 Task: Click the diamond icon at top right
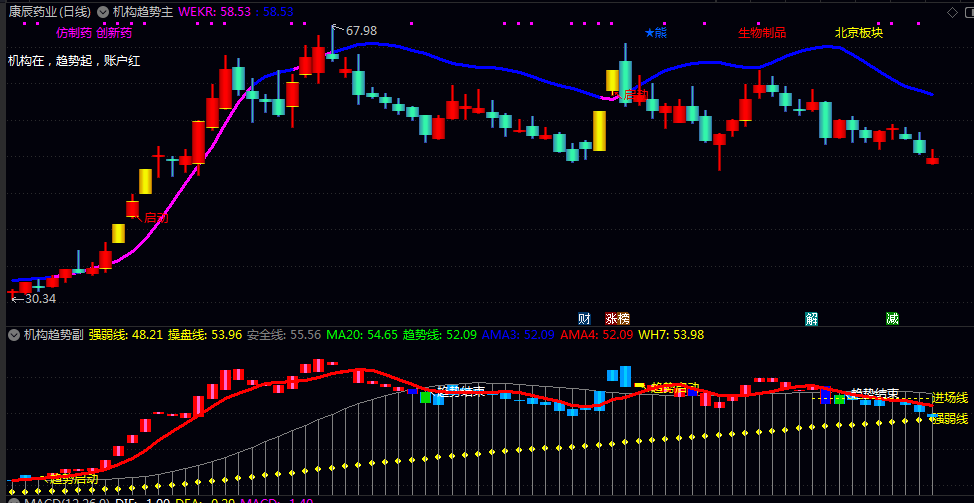(952, 12)
